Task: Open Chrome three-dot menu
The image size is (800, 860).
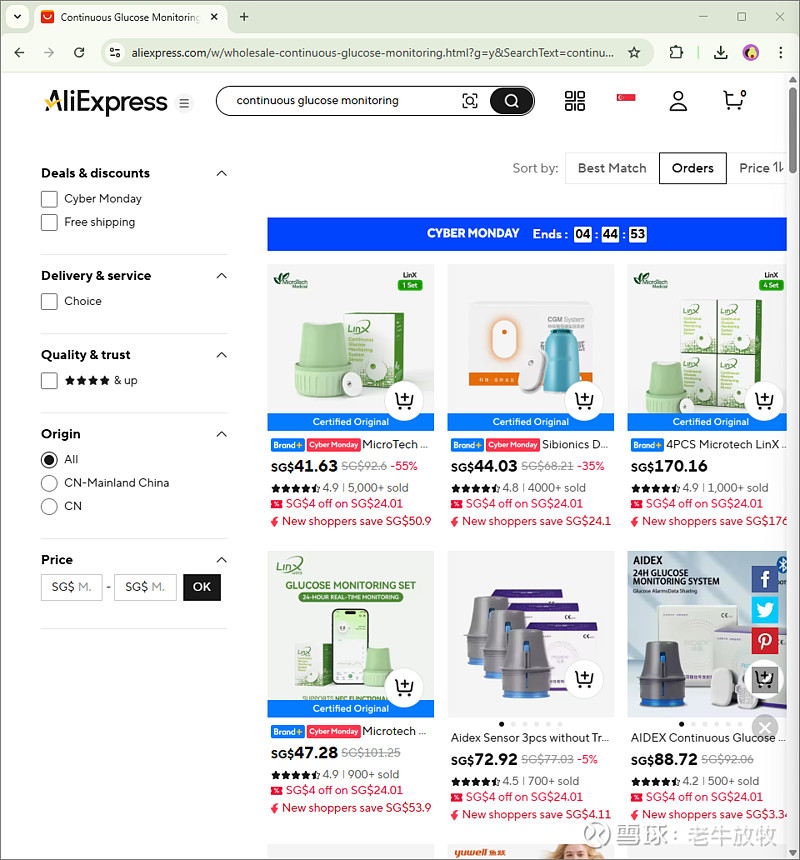Action: (780, 53)
